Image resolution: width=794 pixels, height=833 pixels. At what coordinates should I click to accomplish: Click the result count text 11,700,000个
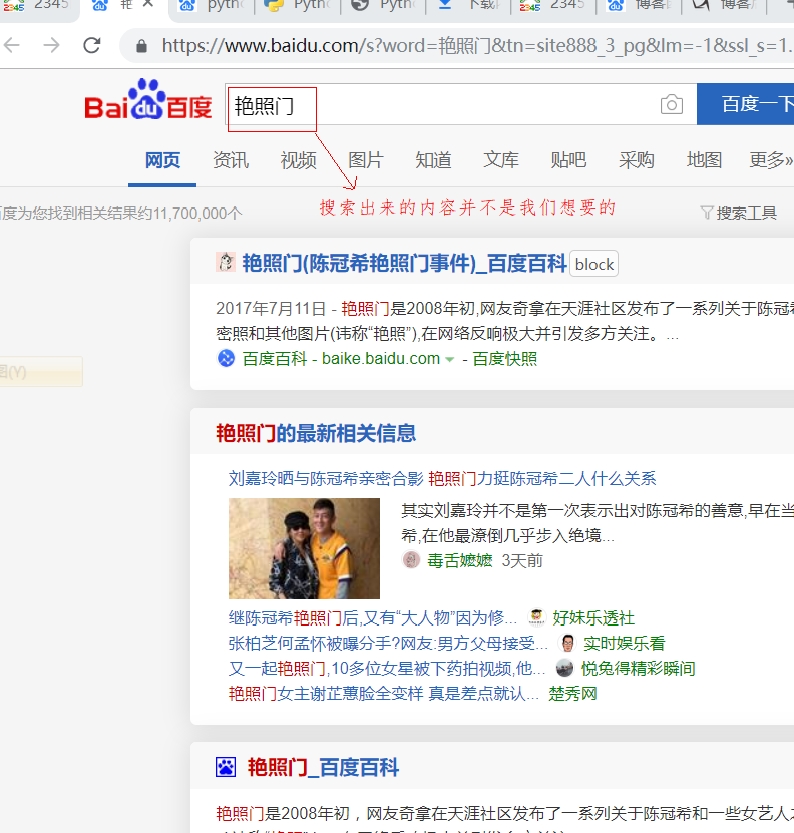[197, 214]
